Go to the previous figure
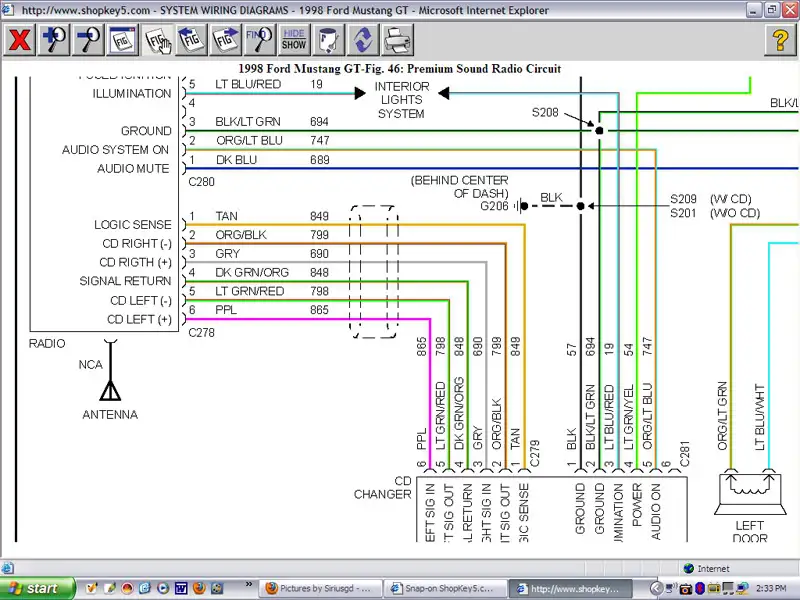The image size is (800, 600). point(191,40)
